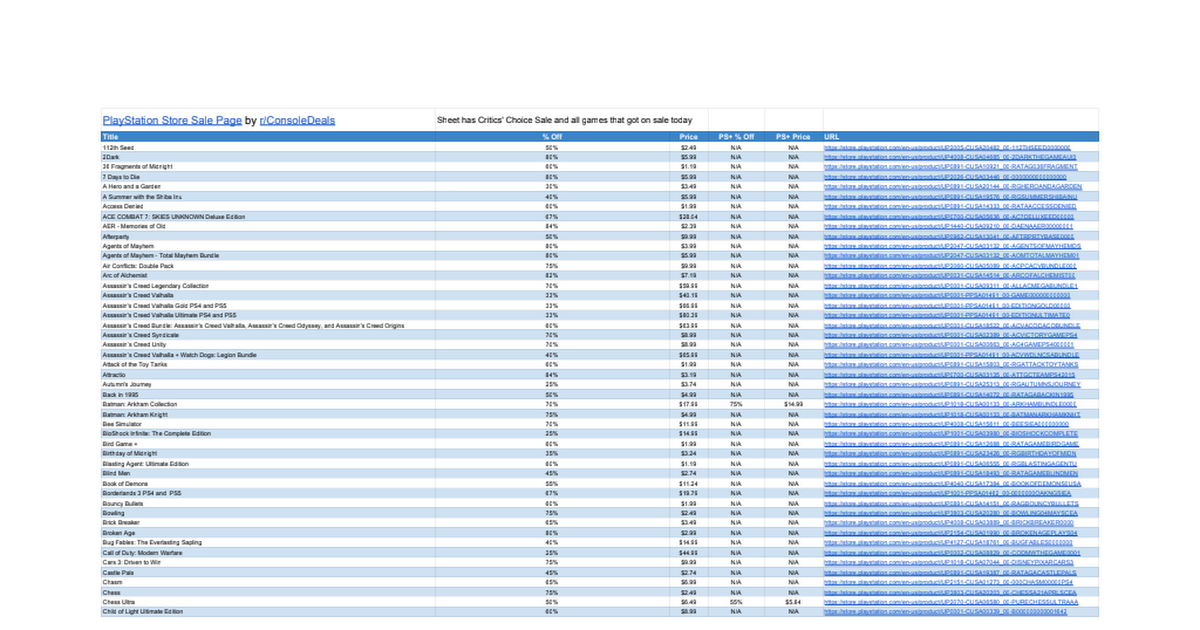The width and height of the screenshot is (1200, 630).
Task: Select the 'Access Denied' title cell
Action: [269, 206]
